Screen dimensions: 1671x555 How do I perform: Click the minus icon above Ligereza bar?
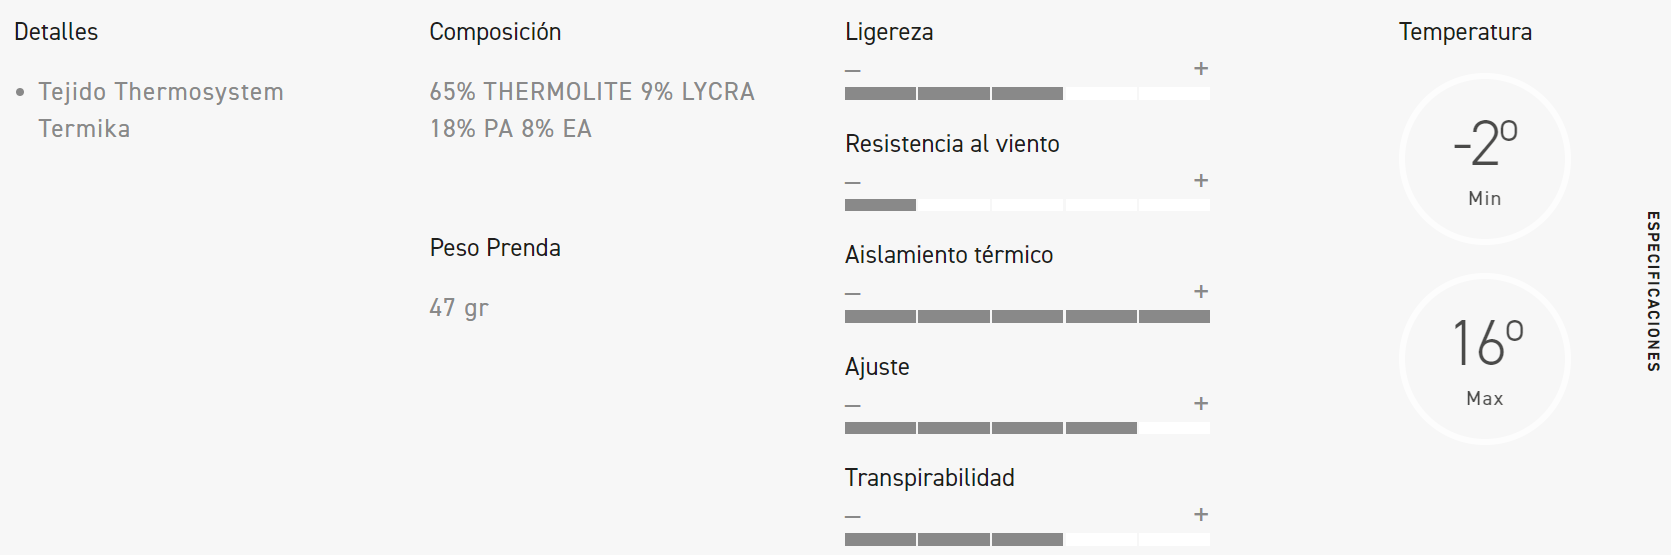pyautogui.click(x=853, y=71)
